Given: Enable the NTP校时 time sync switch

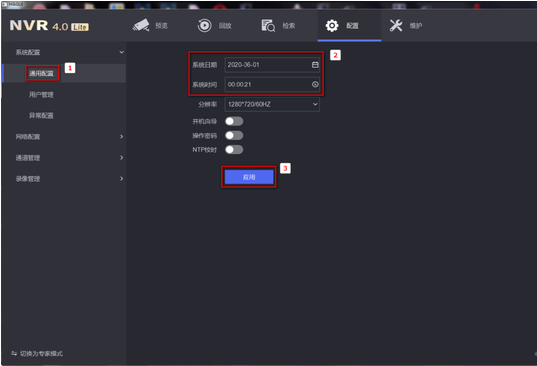Looking at the screenshot, I should click(x=234, y=150).
